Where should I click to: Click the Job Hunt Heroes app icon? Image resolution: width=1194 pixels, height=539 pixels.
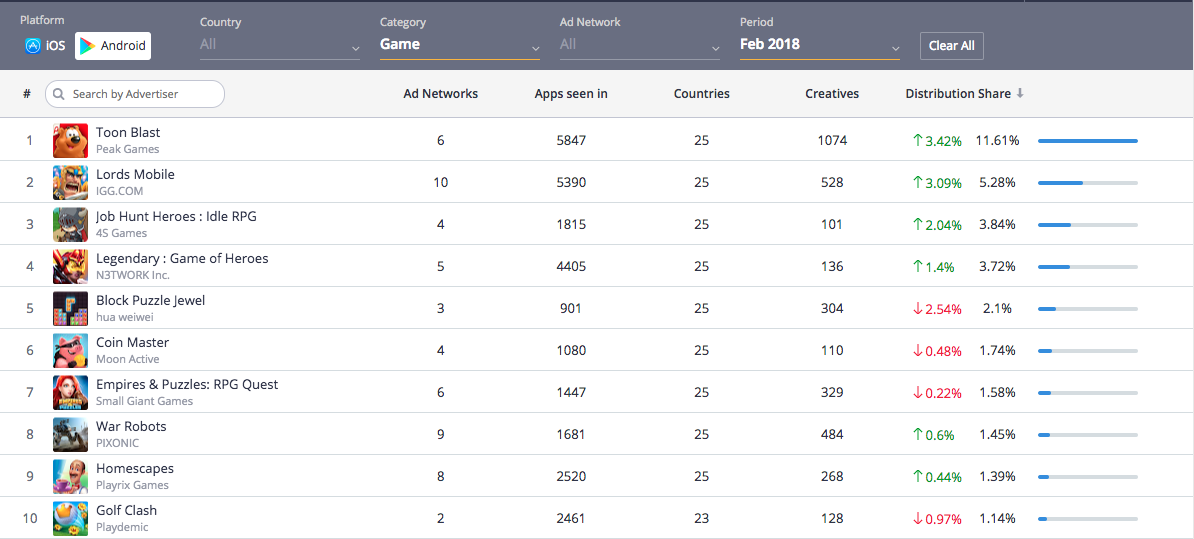70,225
